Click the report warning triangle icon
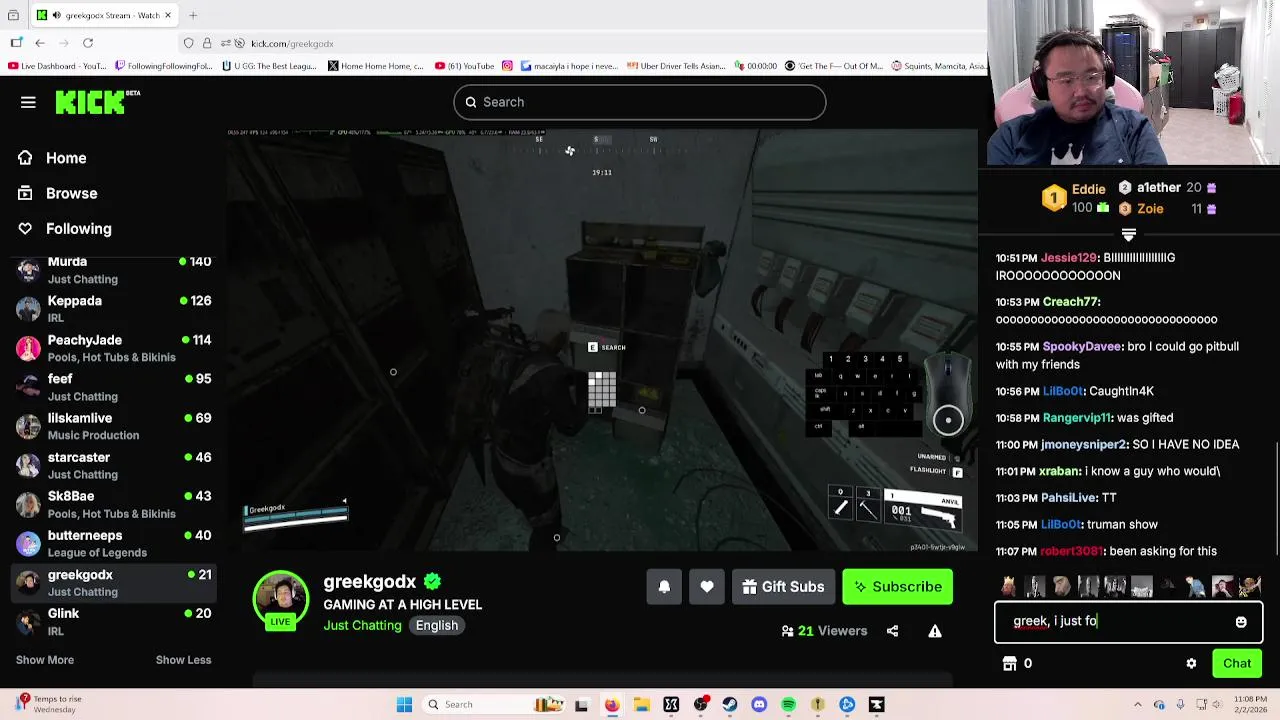This screenshot has height=720, width=1280. [x=935, y=631]
